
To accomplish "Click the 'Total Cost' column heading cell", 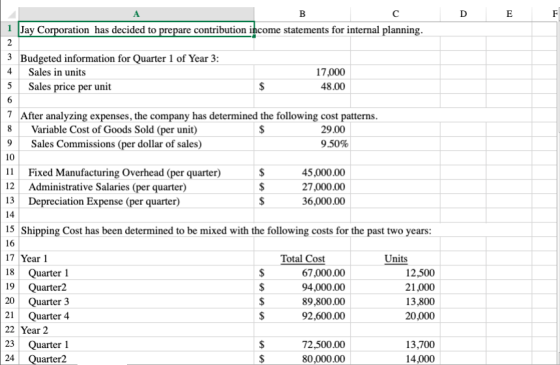I will 302,258.
